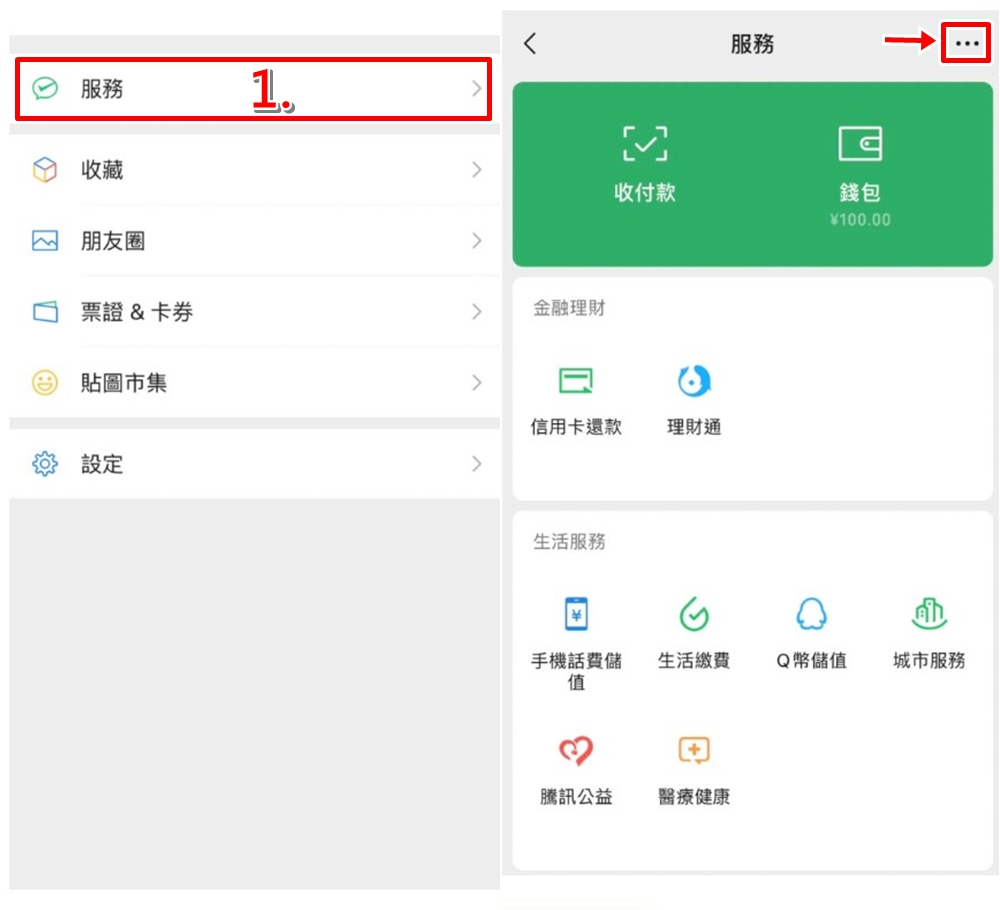Screen dimensions: 1000x910
Task: Expand the 貼圖市集 row chevron
Action: pyautogui.click(x=476, y=383)
